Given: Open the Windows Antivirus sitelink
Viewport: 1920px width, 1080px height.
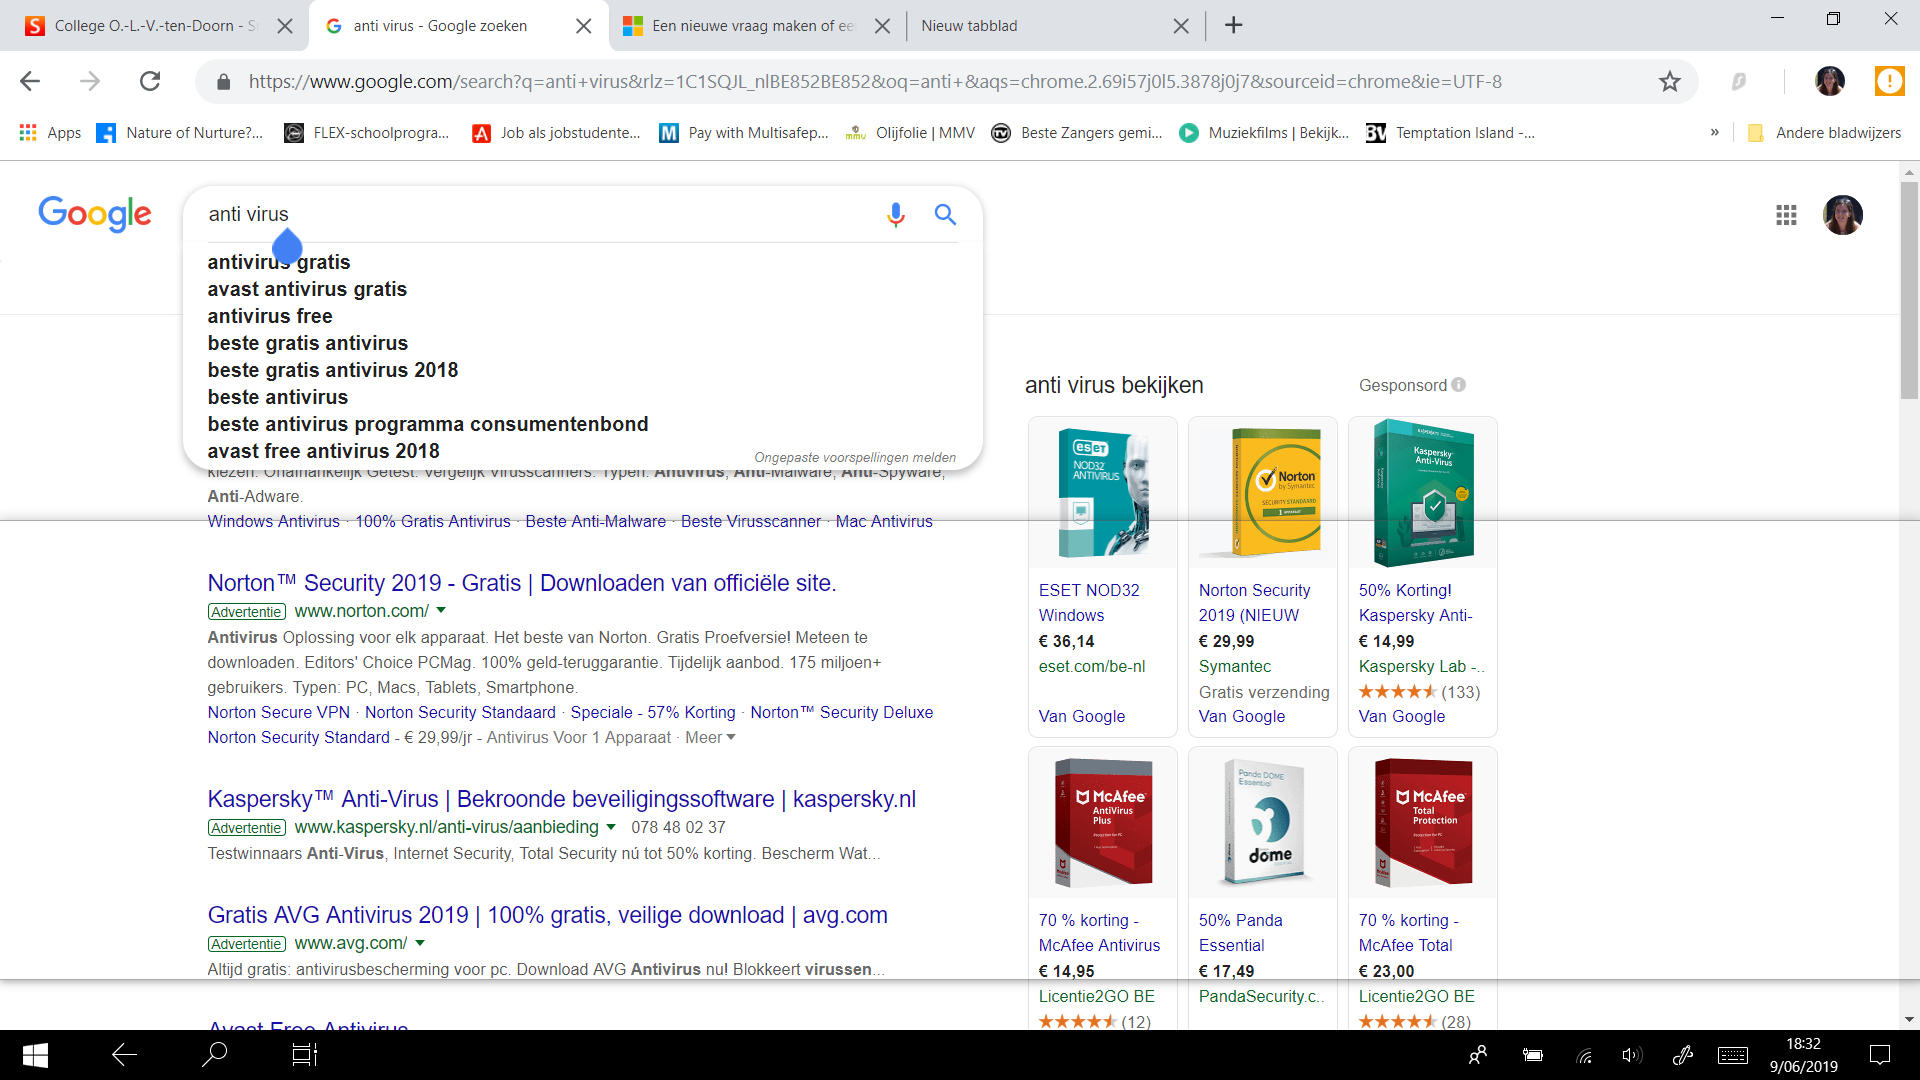Looking at the screenshot, I should click(x=273, y=521).
